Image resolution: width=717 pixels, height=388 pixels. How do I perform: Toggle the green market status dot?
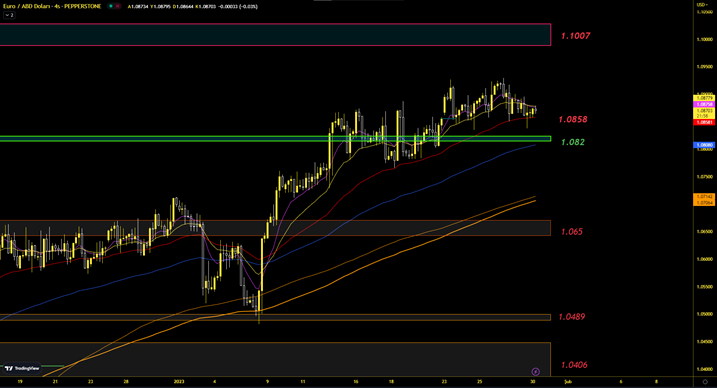111,6
